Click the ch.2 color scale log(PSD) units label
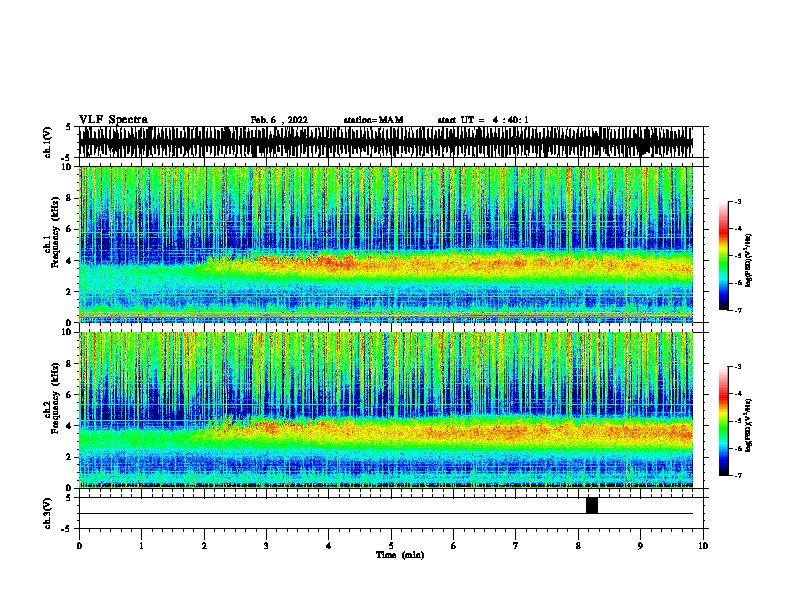Screen dimensions: 792x612 pyautogui.click(x=748, y=425)
